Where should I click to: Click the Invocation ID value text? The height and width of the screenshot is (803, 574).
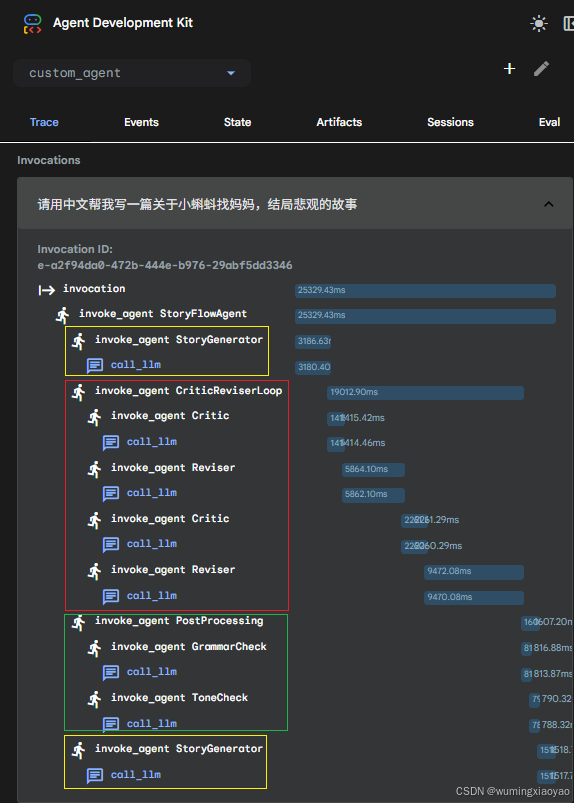point(165,265)
